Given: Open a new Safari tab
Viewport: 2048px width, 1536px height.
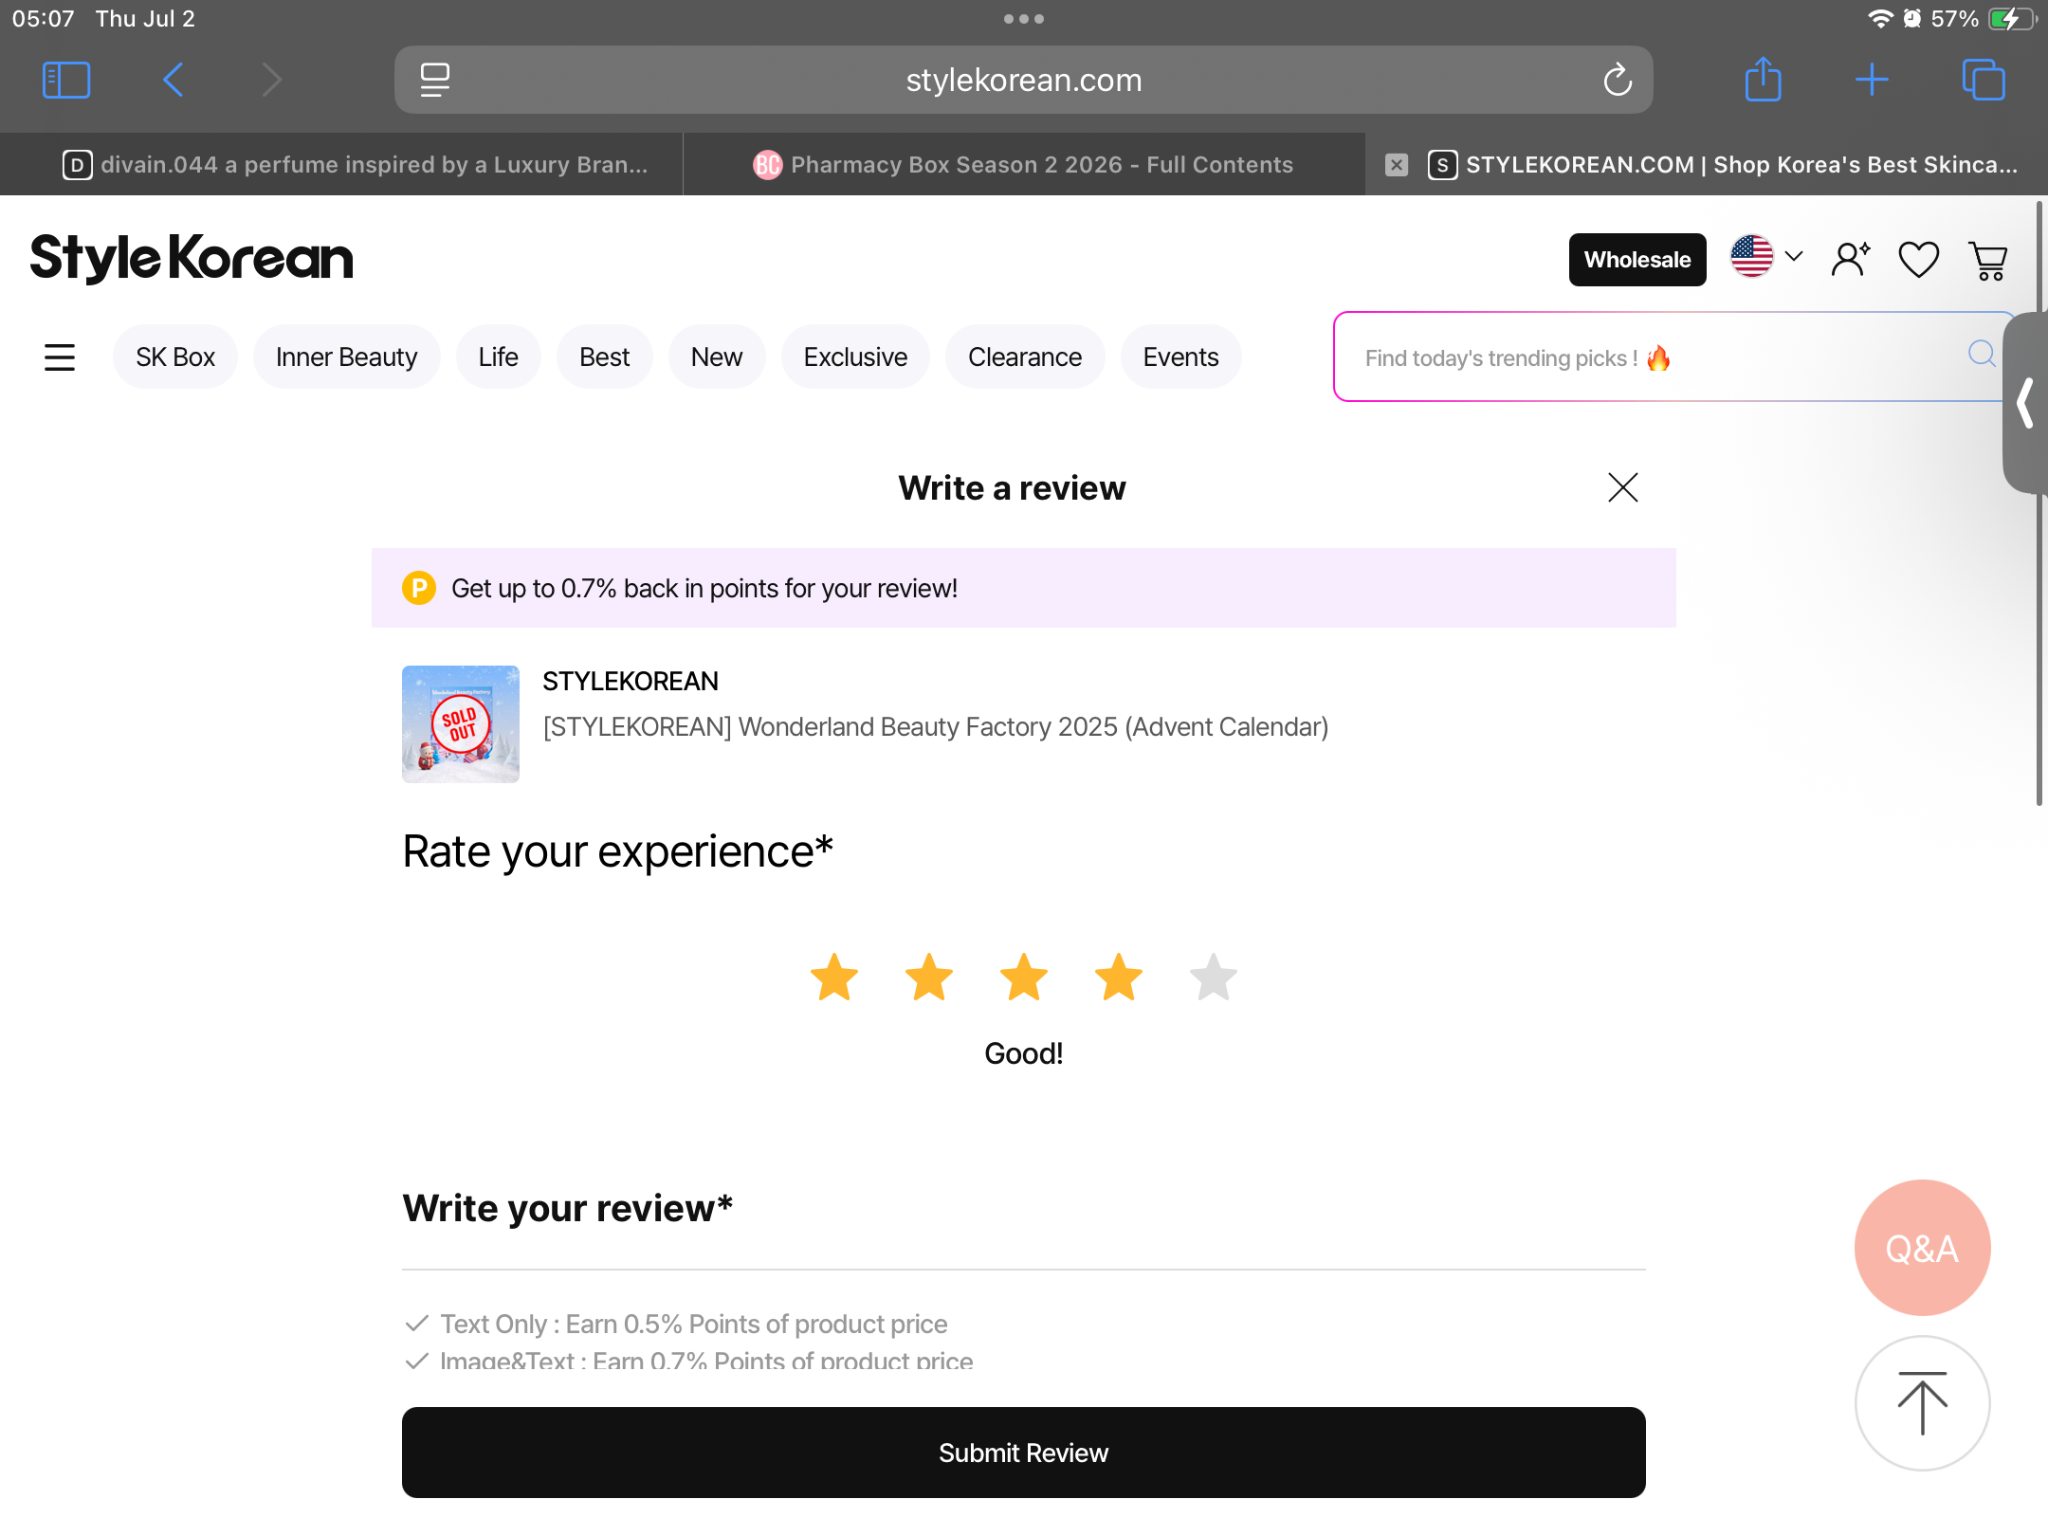Looking at the screenshot, I should pos(1871,80).
